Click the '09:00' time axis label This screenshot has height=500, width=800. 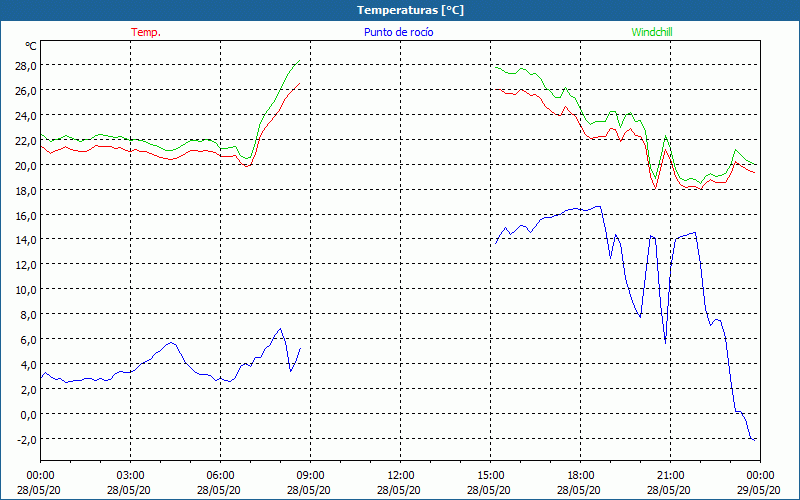pyautogui.click(x=310, y=476)
